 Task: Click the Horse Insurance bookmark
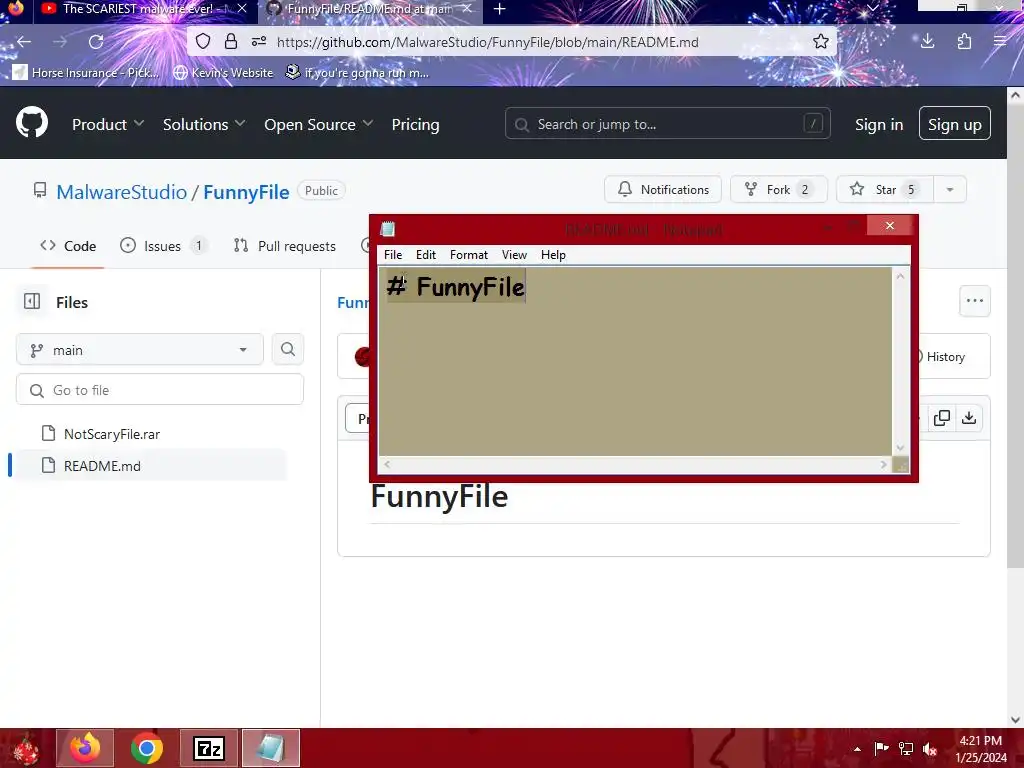[x=86, y=72]
